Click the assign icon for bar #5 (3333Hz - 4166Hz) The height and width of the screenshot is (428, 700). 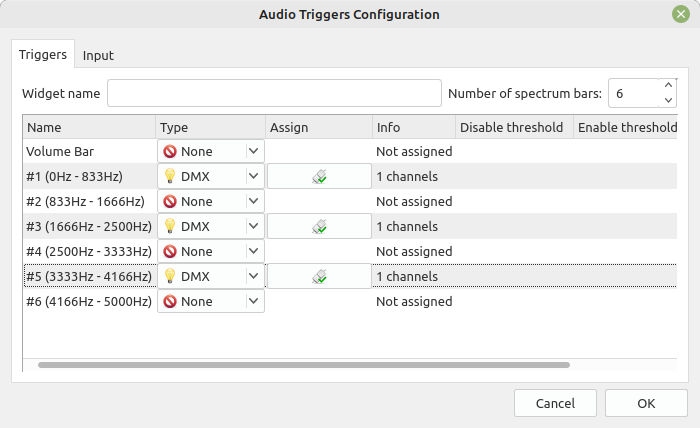[x=319, y=276]
